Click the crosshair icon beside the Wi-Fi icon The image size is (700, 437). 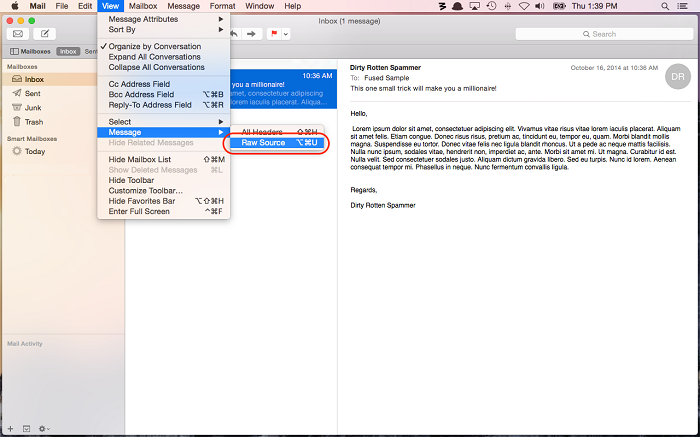tap(508, 6)
